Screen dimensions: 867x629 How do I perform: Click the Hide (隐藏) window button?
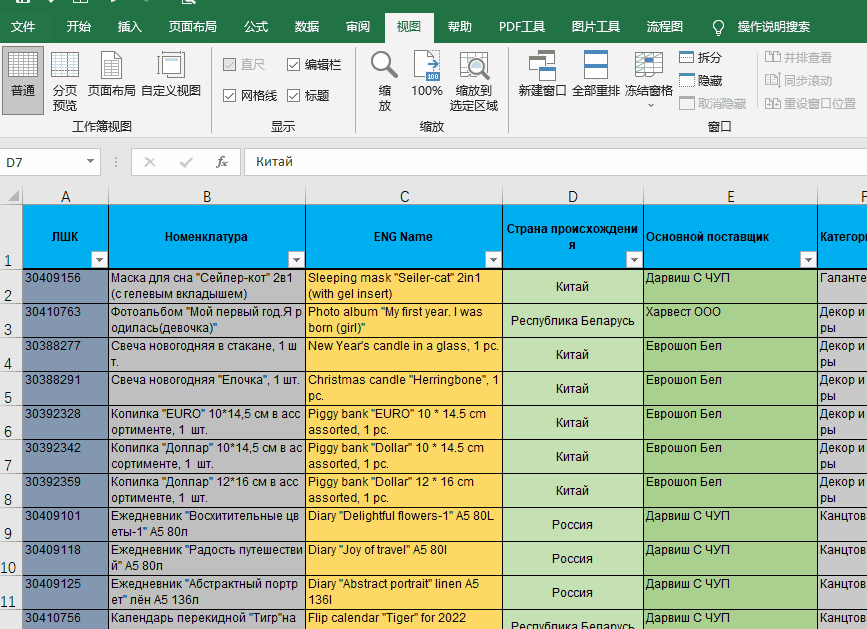[x=700, y=80]
